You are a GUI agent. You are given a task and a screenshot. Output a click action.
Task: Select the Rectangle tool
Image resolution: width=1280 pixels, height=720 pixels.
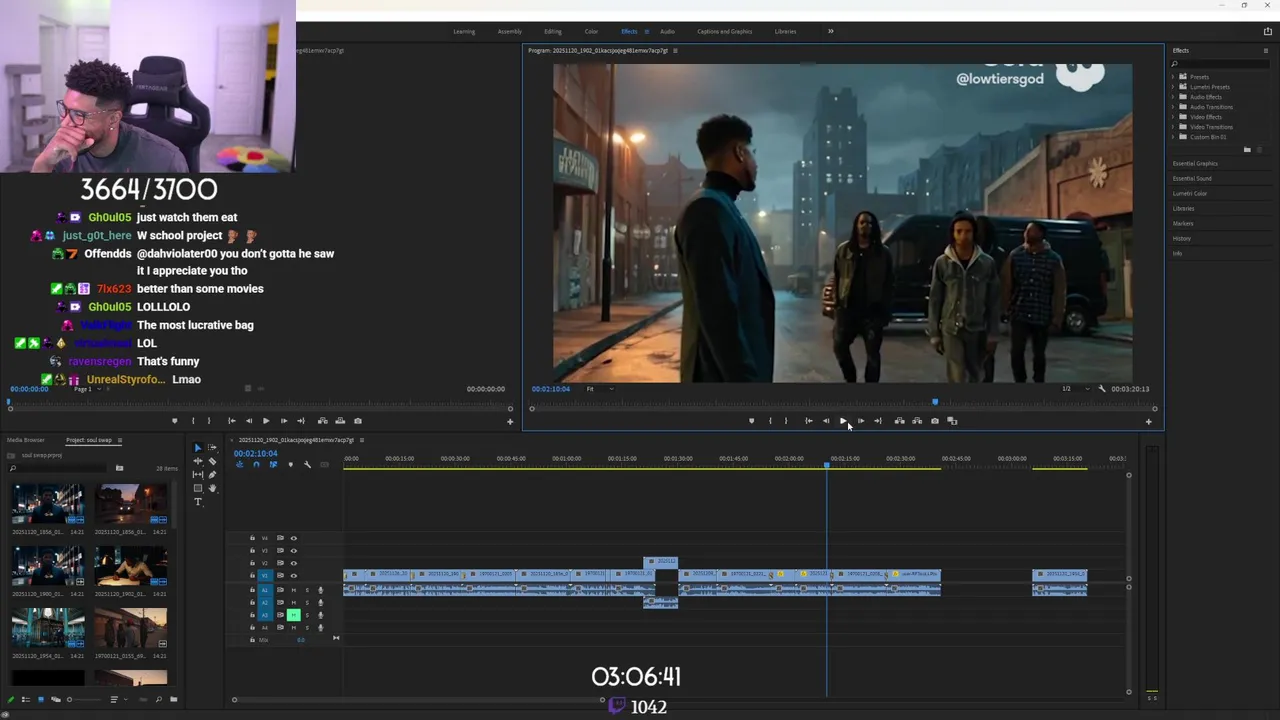(x=198, y=488)
